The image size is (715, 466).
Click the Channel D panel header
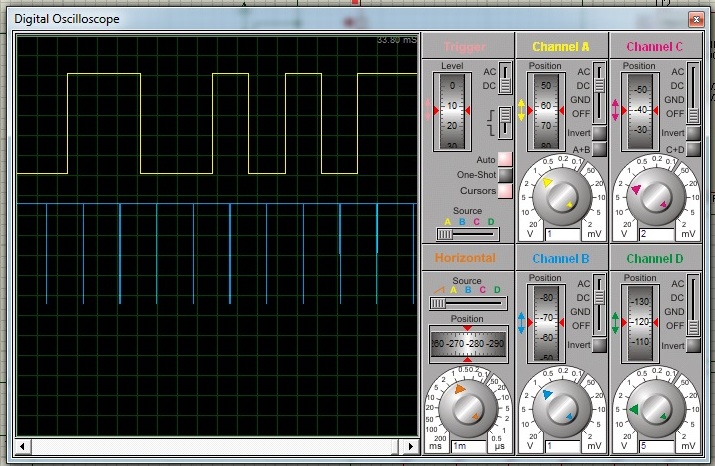656,258
